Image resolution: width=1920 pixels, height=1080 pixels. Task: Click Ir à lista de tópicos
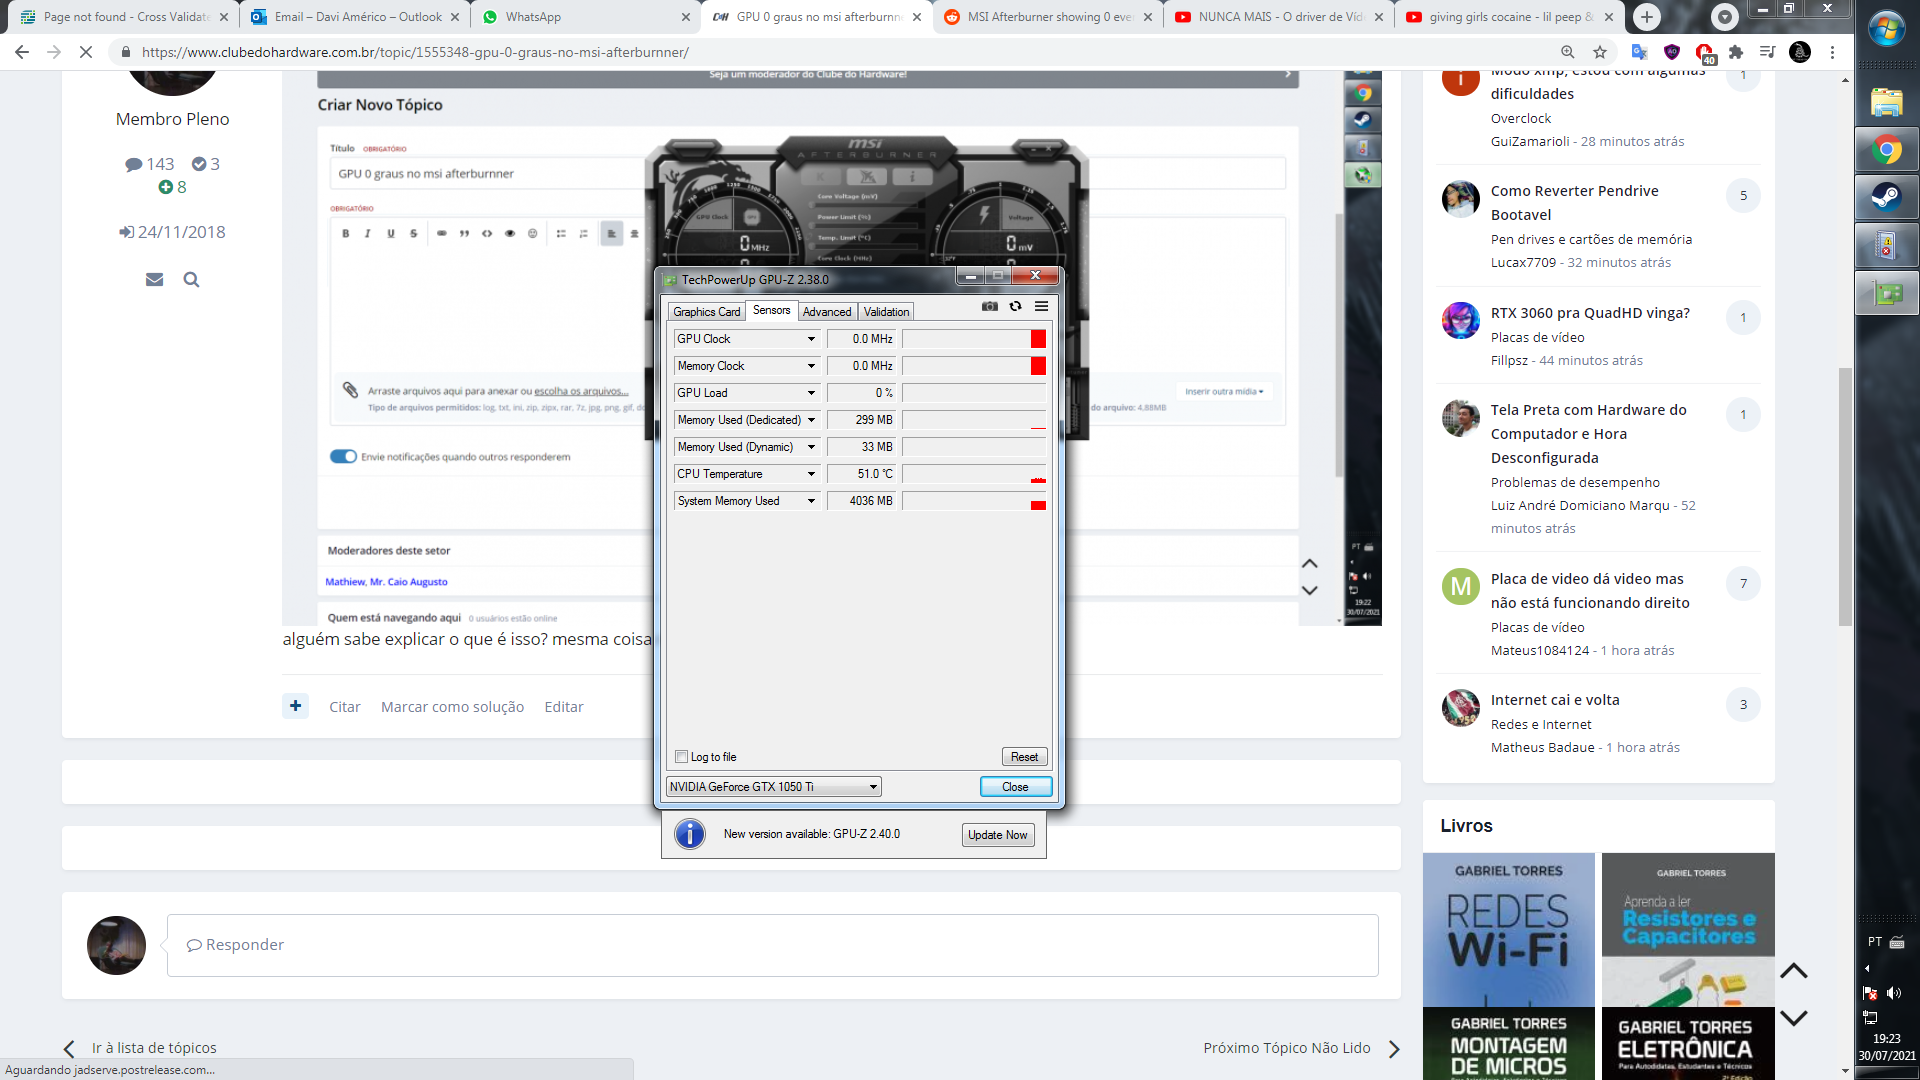140,1048
